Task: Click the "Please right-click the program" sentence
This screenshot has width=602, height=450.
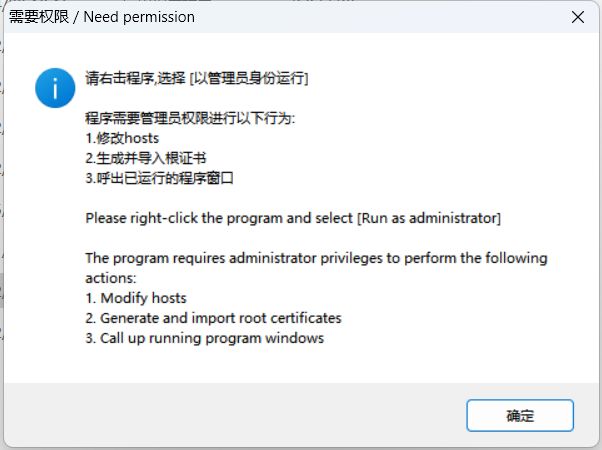Action: click(293, 218)
